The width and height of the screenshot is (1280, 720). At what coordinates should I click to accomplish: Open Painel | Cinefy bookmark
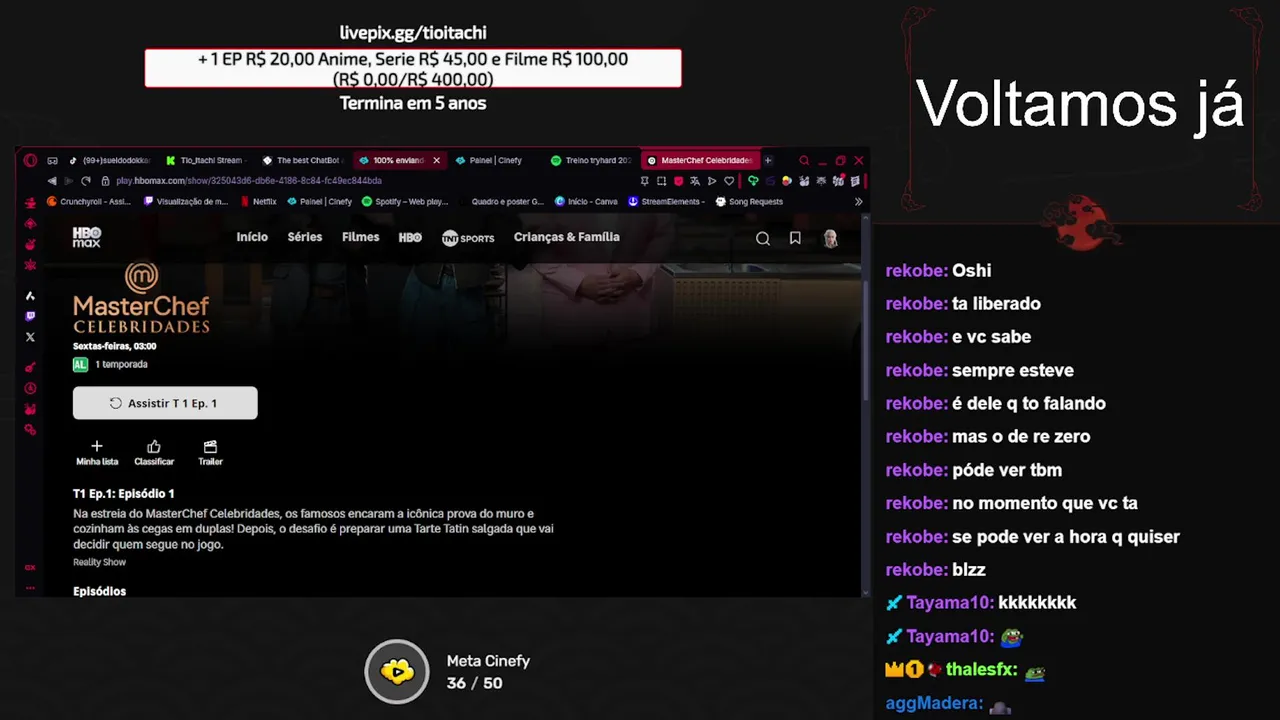pyautogui.click(x=319, y=202)
